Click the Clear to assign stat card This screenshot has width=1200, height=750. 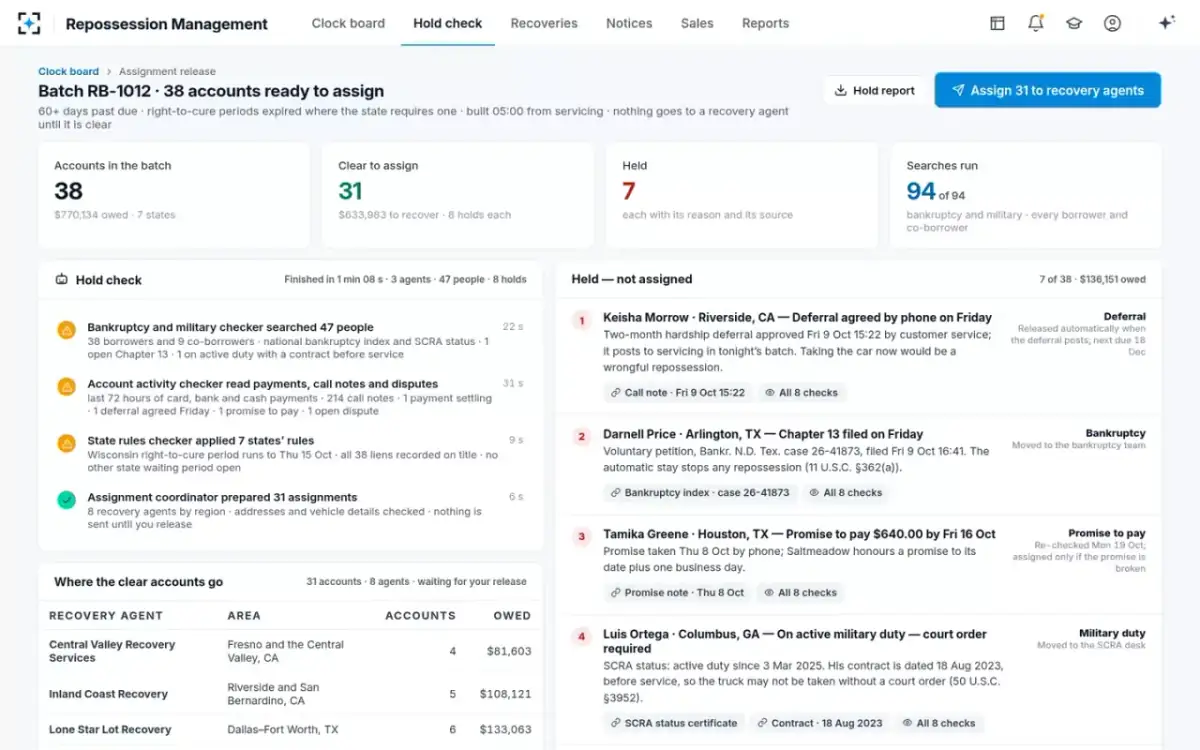pyautogui.click(x=458, y=195)
